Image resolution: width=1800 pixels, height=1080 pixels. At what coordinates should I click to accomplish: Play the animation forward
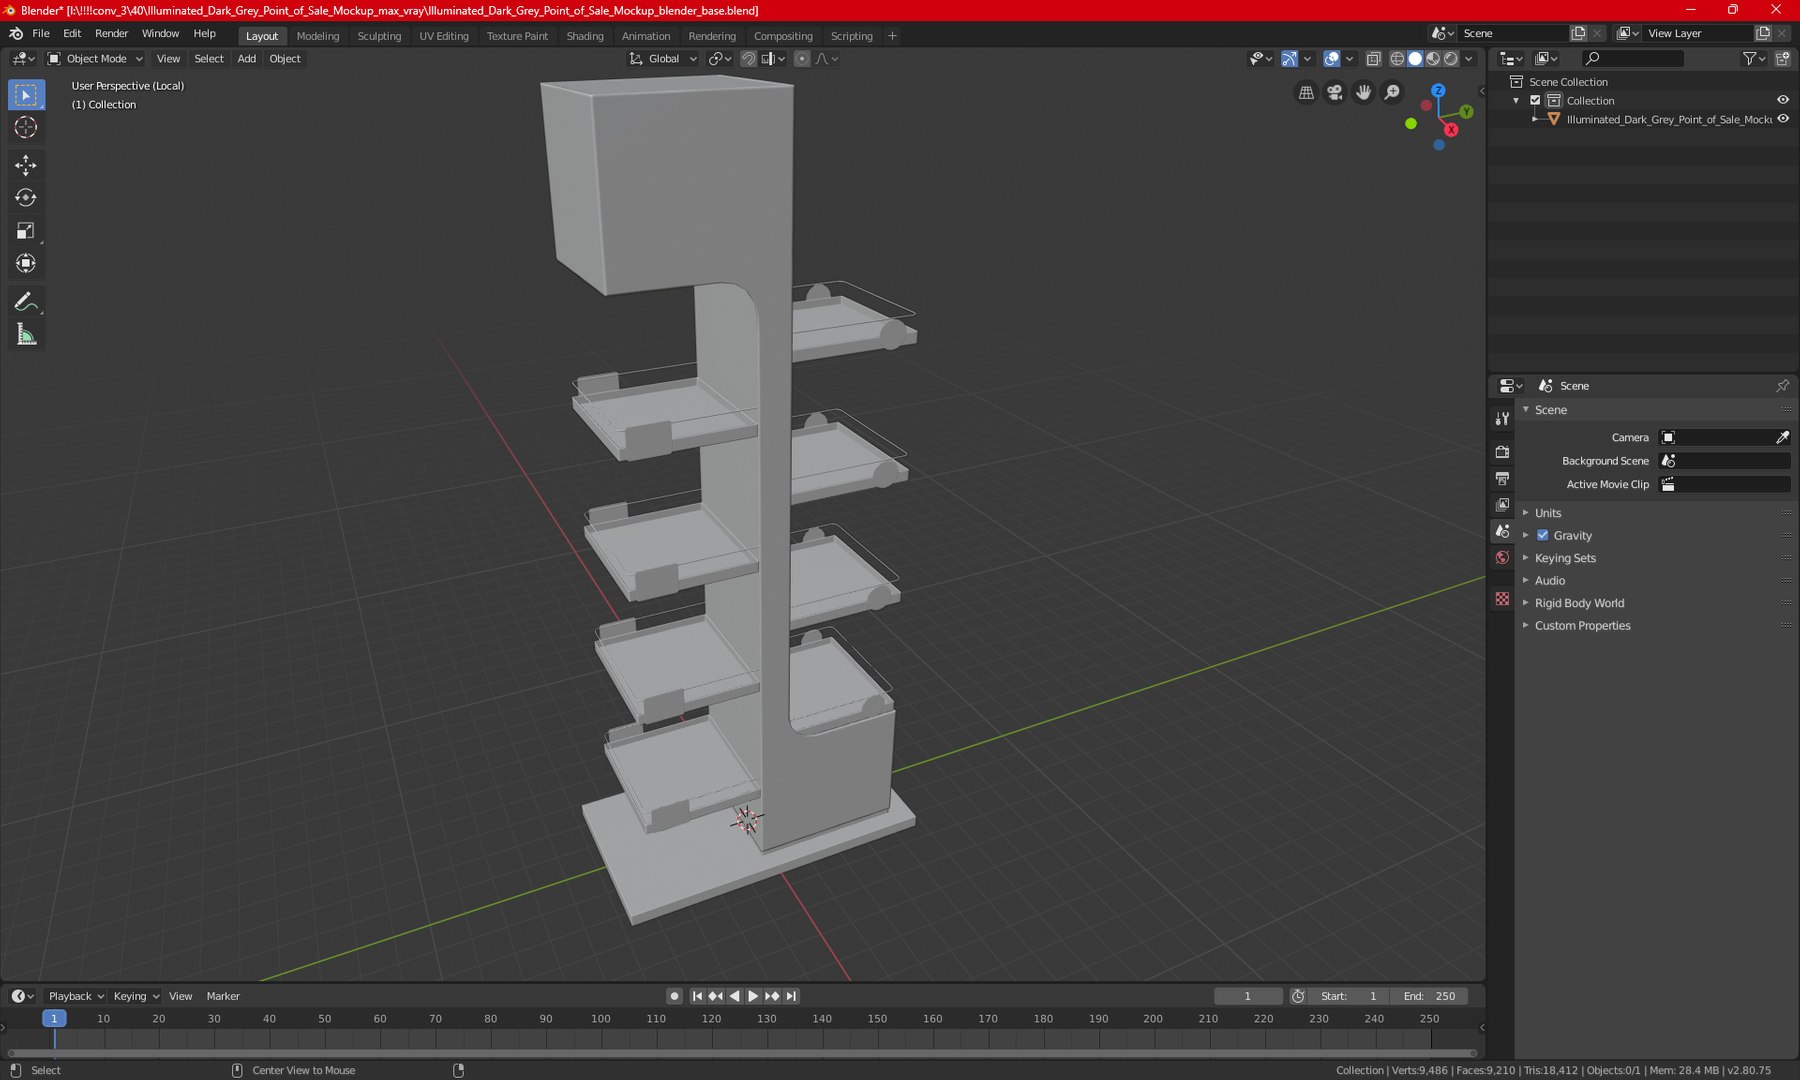753,996
